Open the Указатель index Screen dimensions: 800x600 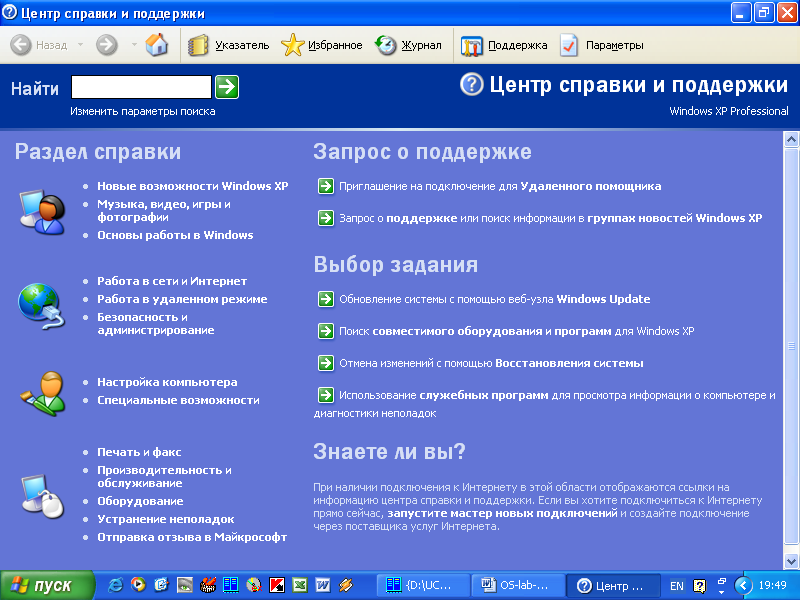(228, 45)
